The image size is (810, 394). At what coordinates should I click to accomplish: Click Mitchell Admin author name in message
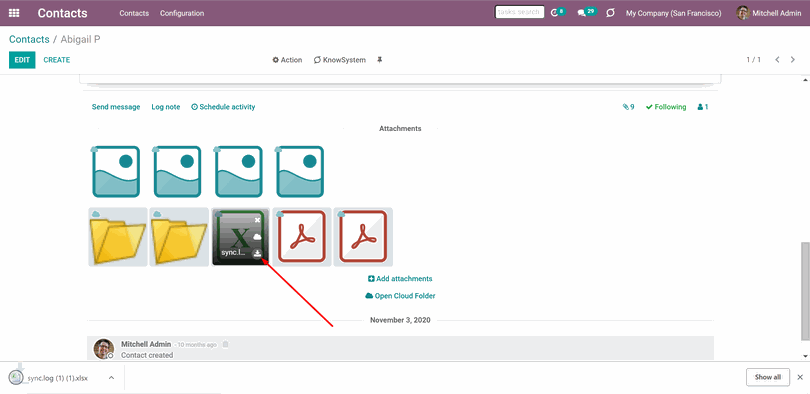tap(146, 344)
